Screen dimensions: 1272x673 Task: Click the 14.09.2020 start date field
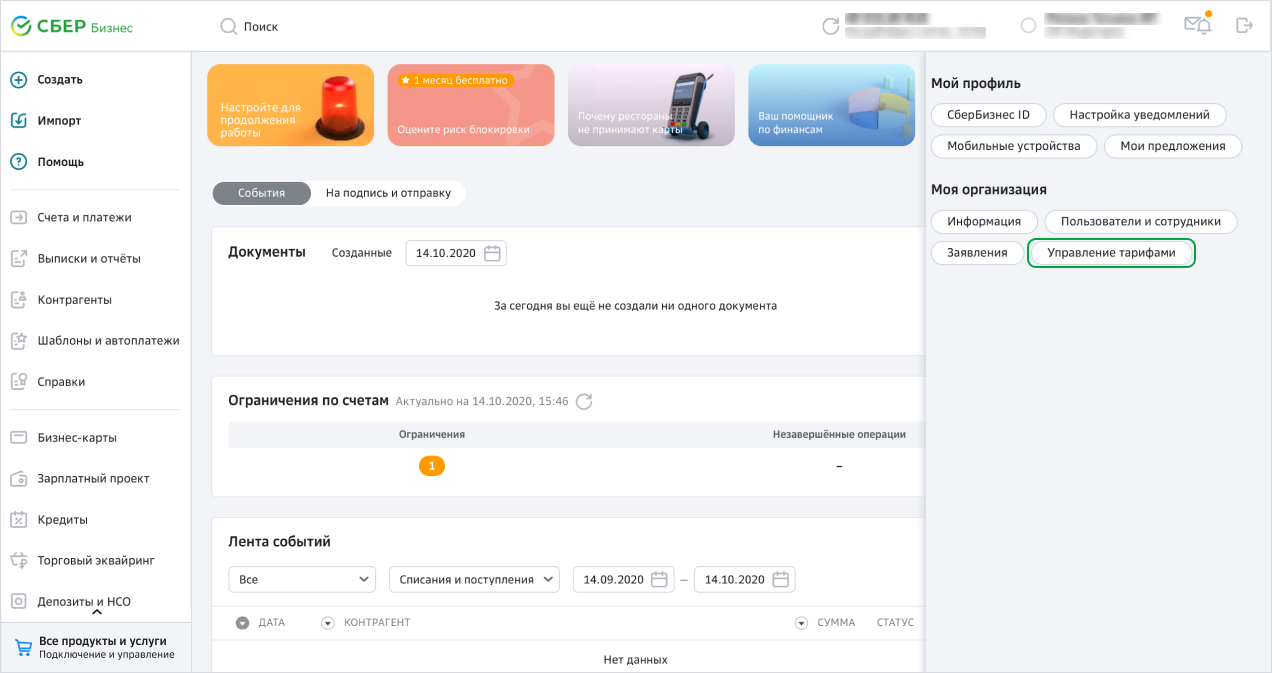point(623,579)
